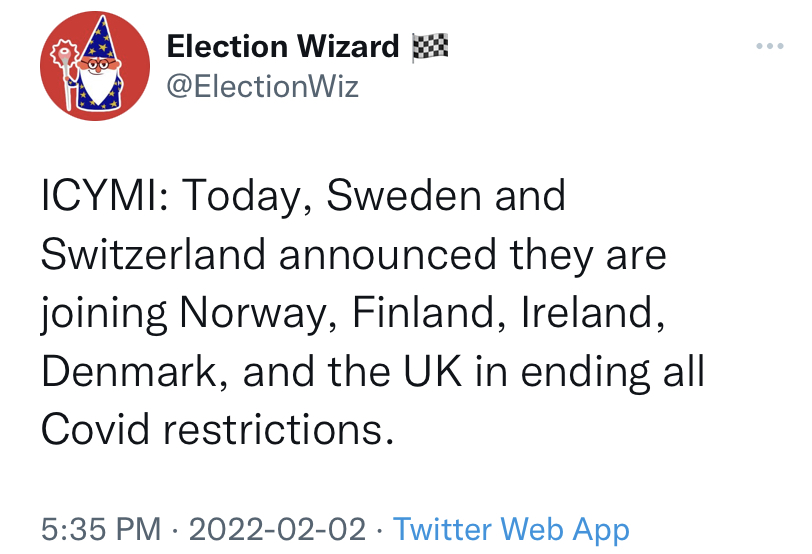
Task: Click the wizard's staff in the avatar
Action: coord(66,72)
